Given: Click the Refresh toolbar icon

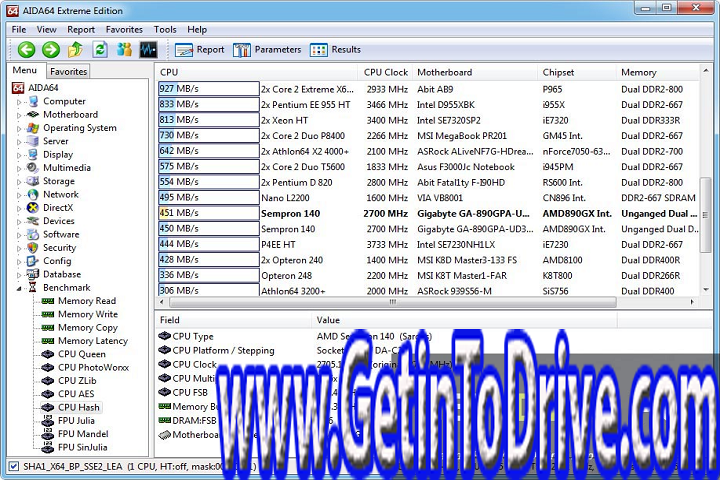Looking at the screenshot, I should pyautogui.click(x=100, y=49).
